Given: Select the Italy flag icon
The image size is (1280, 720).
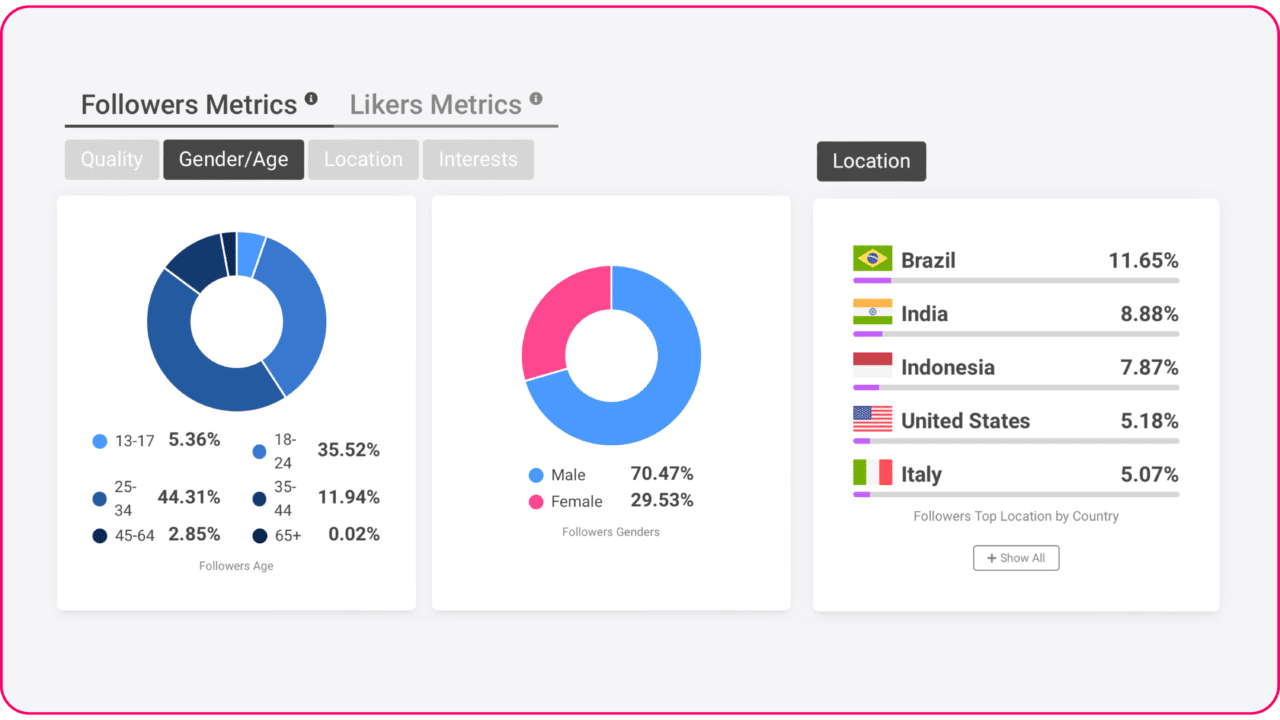Looking at the screenshot, I should 872,471.
